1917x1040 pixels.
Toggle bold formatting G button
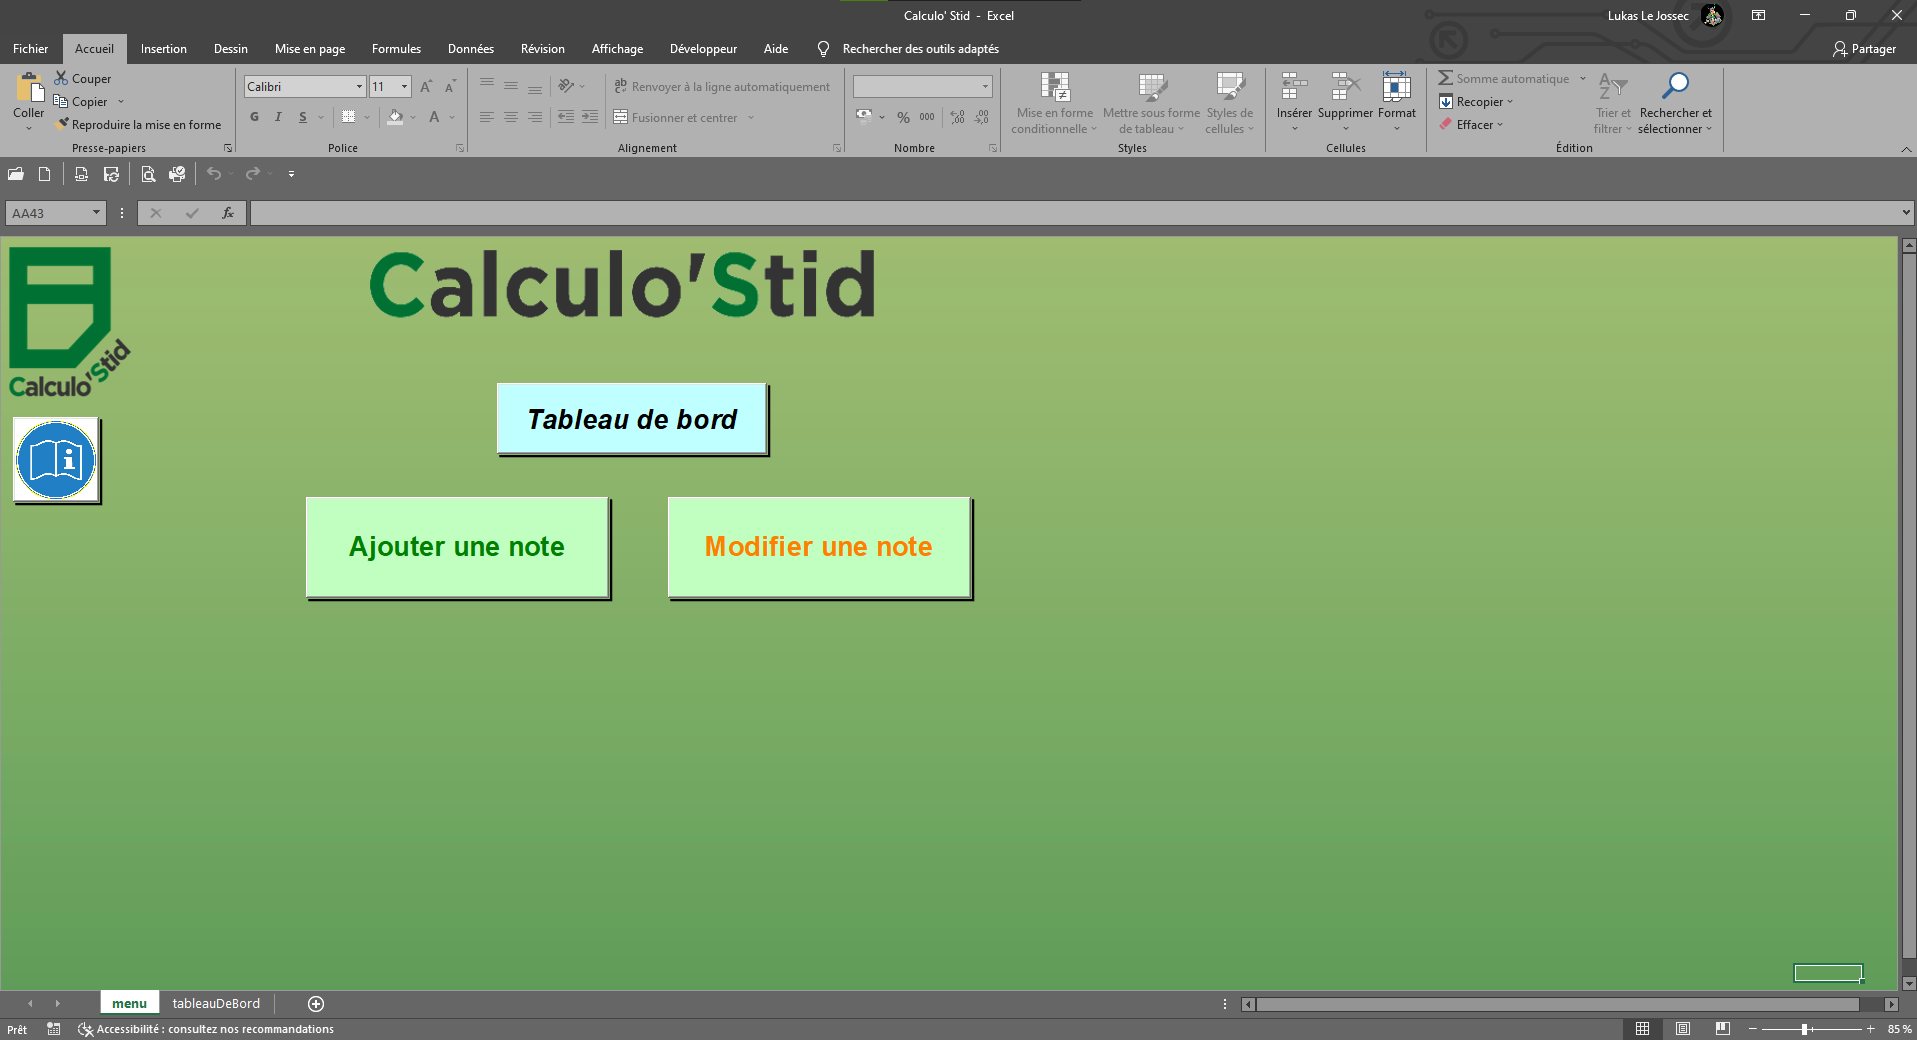tap(254, 117)
